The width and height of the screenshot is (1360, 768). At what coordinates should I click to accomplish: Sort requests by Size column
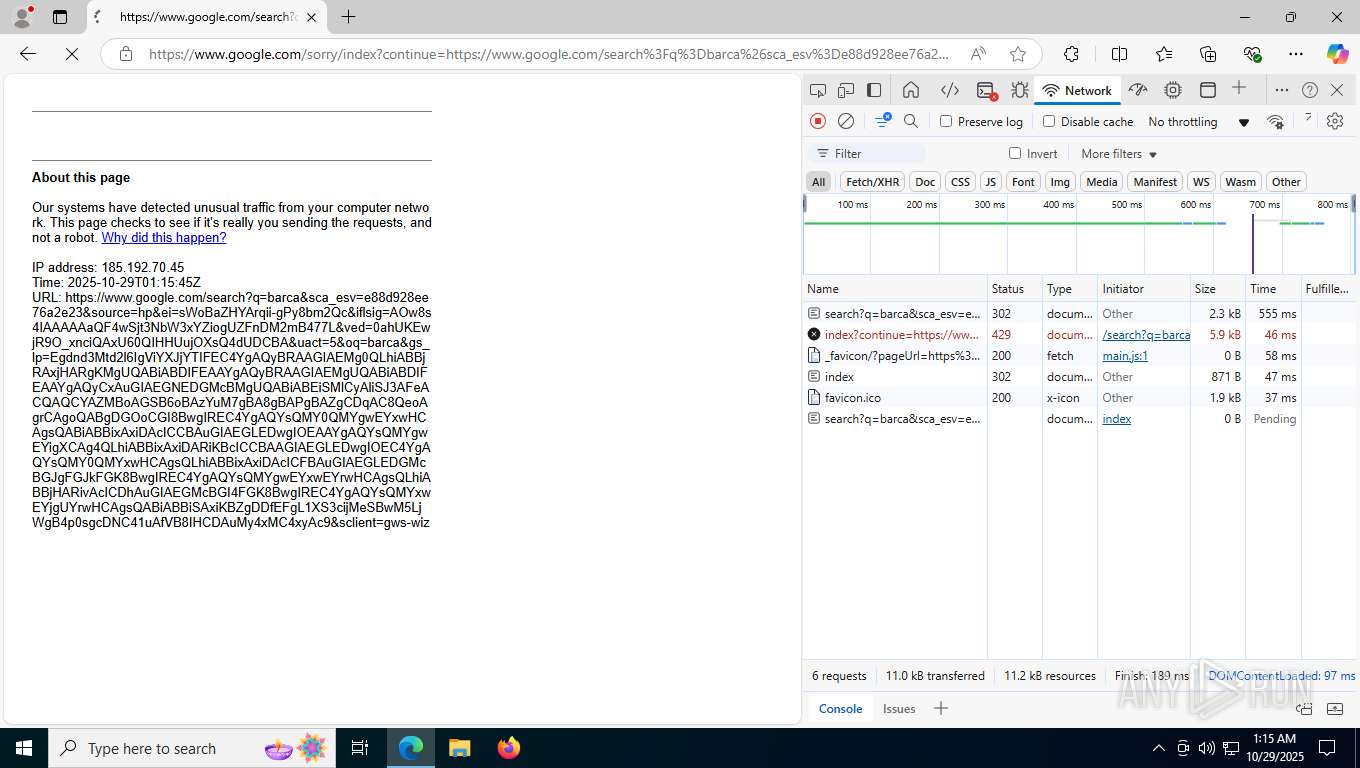tap(1217, 288)
